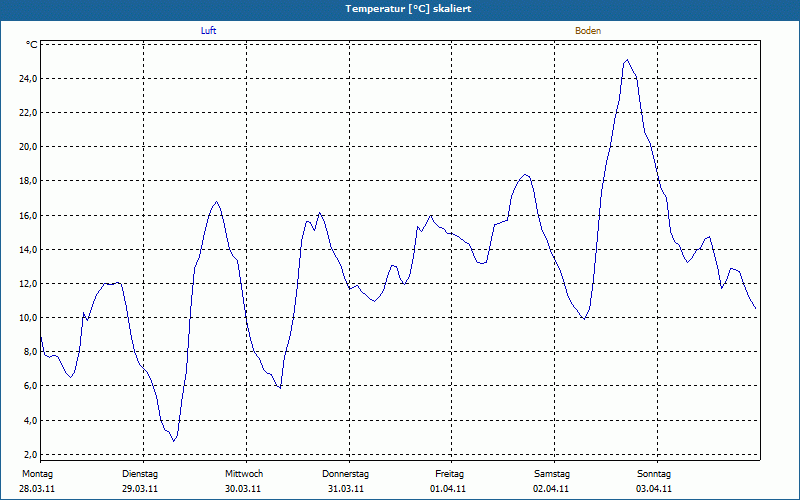Click the 25°C temperature peak on Samstag
Image resolution: width=800 pixels, height=500 pixels.
627,60
